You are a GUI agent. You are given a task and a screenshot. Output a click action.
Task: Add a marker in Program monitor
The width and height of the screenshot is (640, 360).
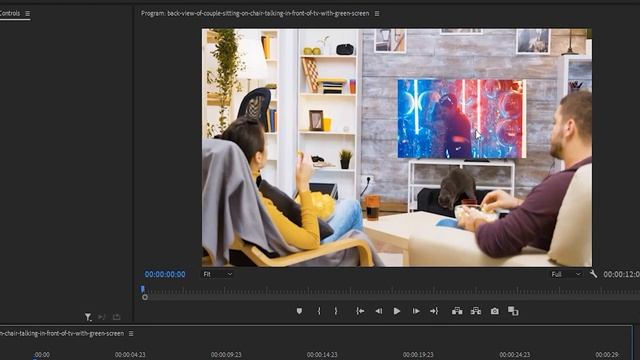point(299,311)
